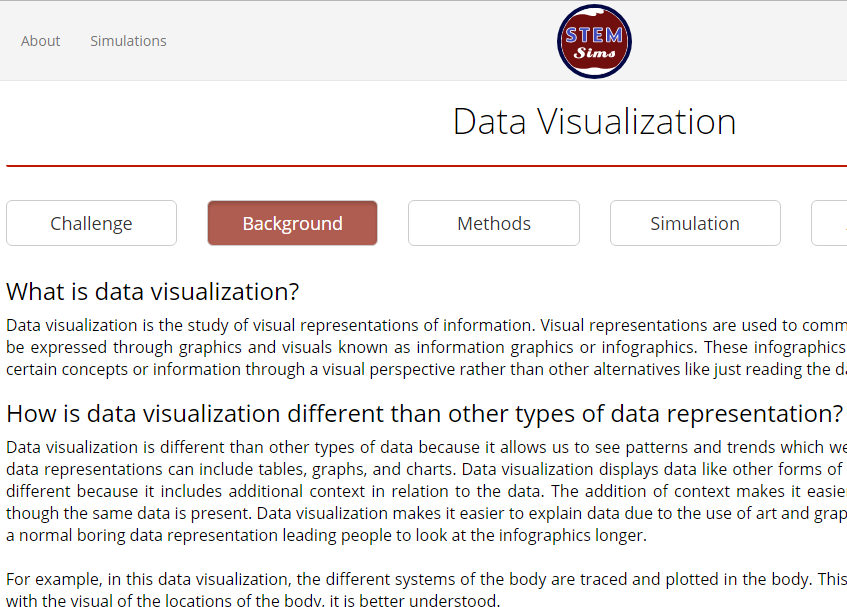Viewport: 847px width, 607px height.
Task: Switch to the Simulation tab
Action: (x=695, y=223)
